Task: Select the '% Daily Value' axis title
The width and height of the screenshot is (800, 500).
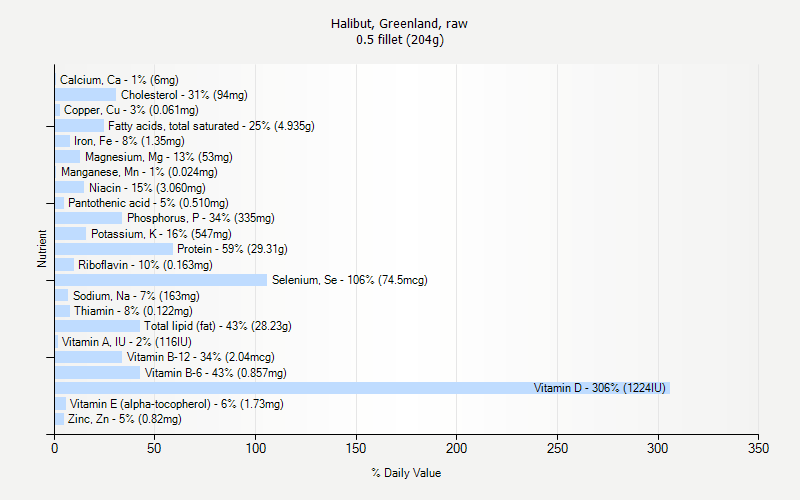Action: click(406, 473)
